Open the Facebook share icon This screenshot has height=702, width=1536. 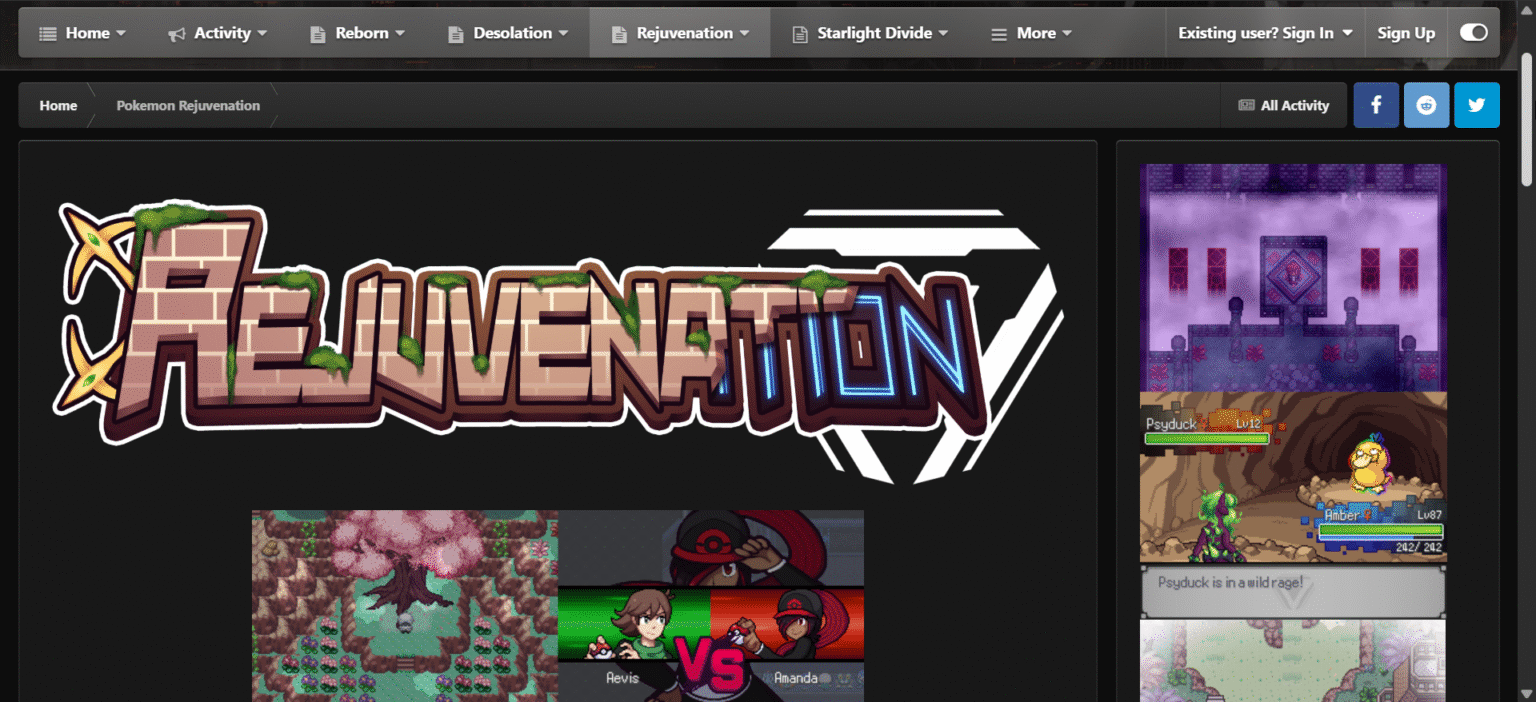coord(1376,105)
